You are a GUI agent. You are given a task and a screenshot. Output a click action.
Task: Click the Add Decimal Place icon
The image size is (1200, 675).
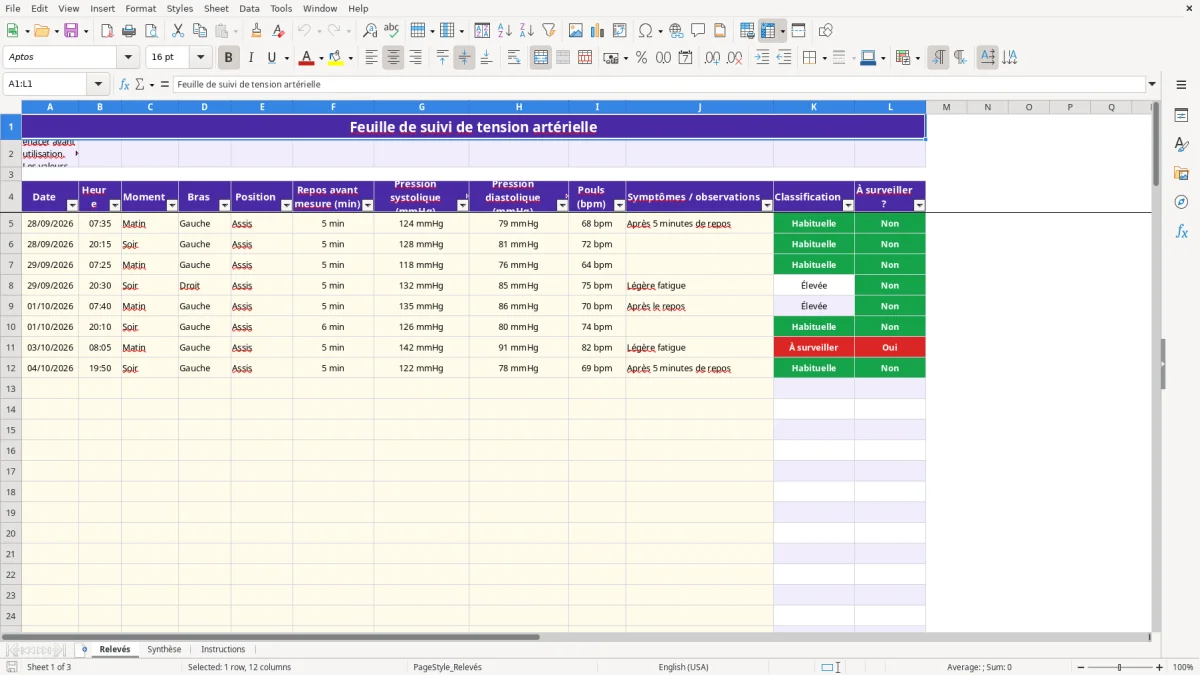(713, 58)
